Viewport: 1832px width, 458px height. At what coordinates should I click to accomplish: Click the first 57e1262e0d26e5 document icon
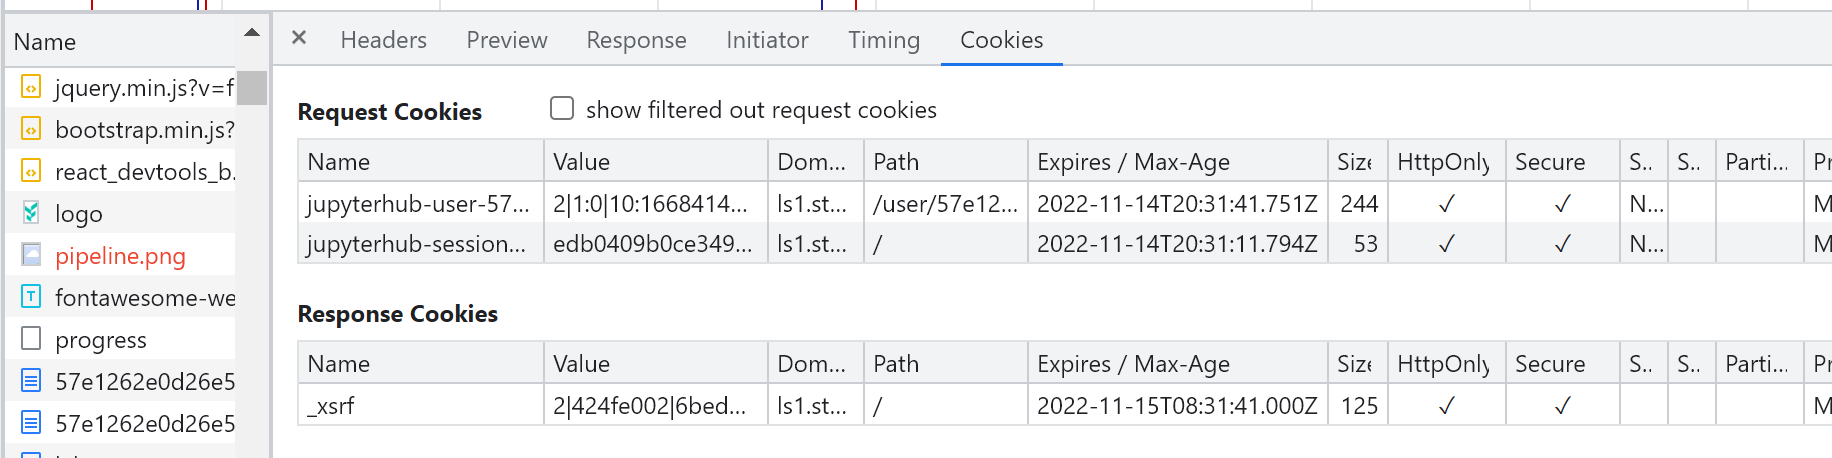click(x=31, y=381)
